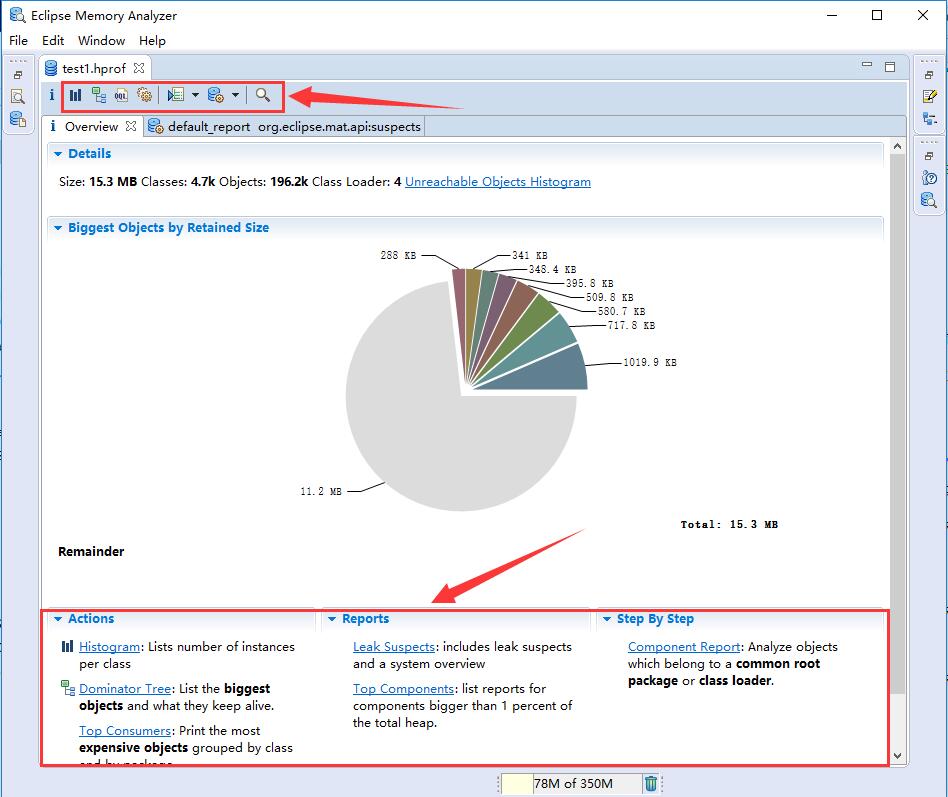This screenshot has height=797, width=948.
Task: Click the 78M of 350M heap status bar
Action: click(573, 784)
